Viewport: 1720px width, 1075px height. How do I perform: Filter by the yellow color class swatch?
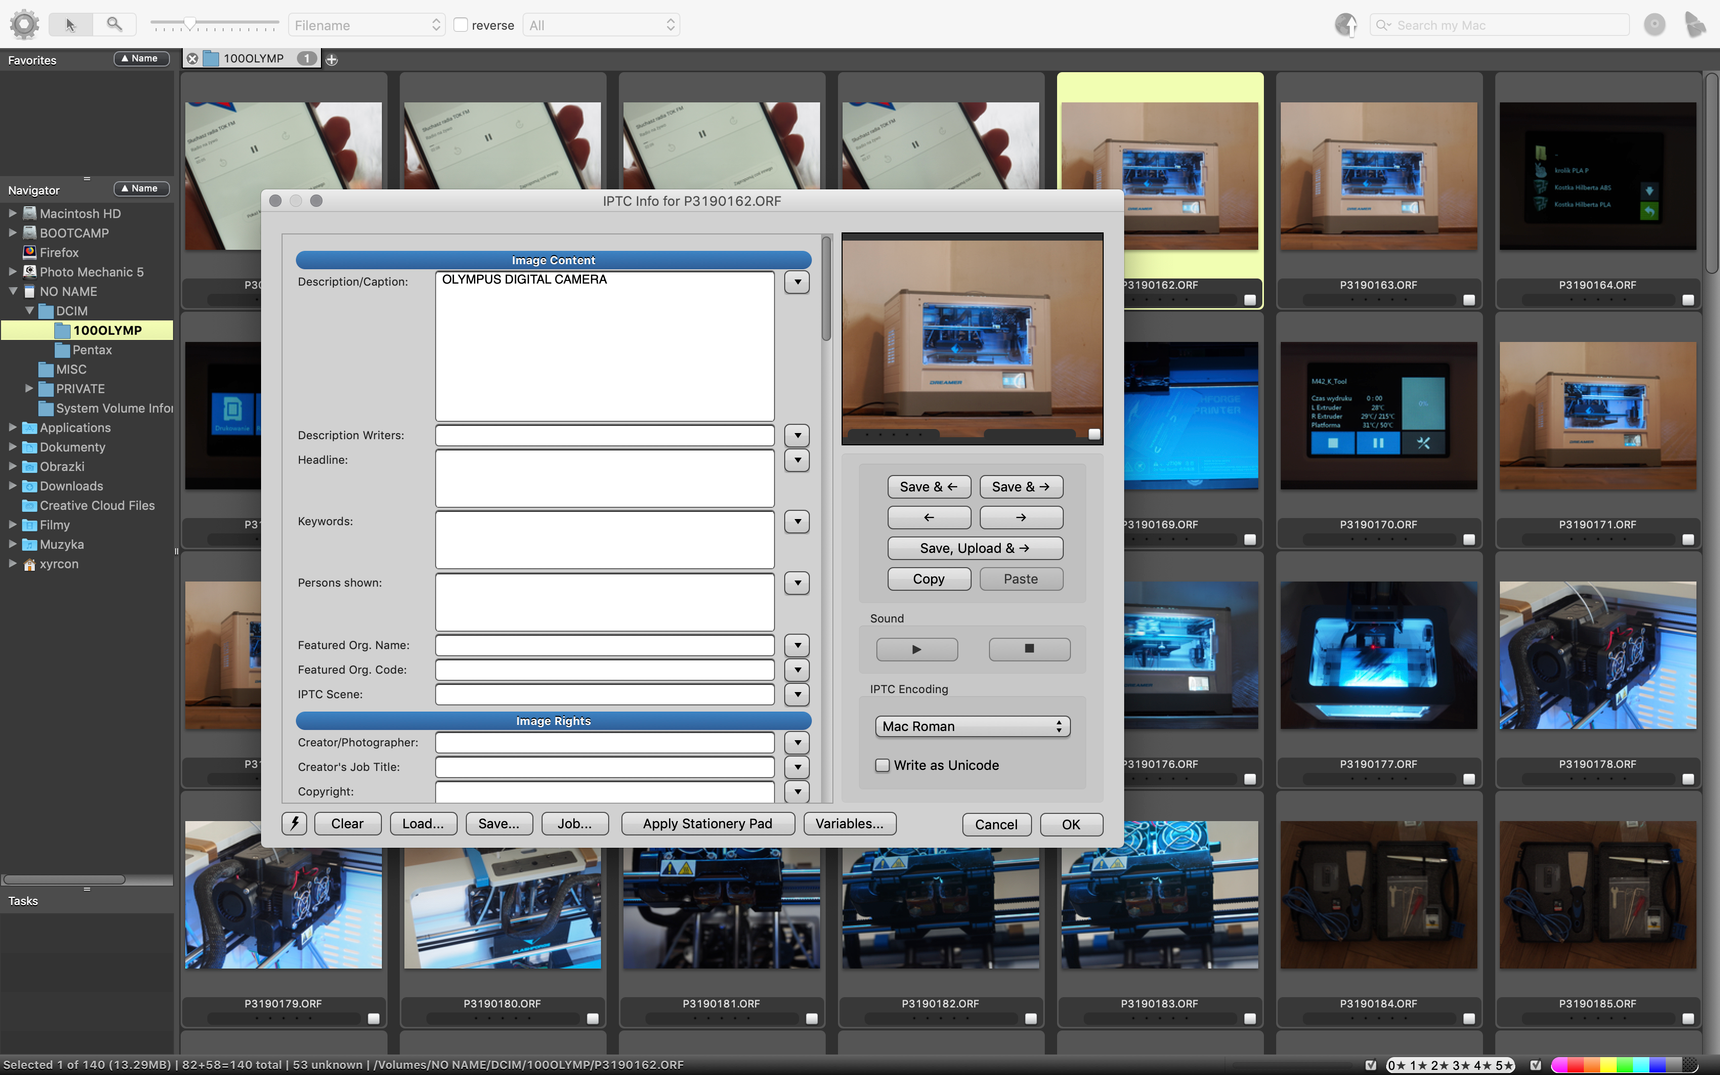(1608, 1065)
